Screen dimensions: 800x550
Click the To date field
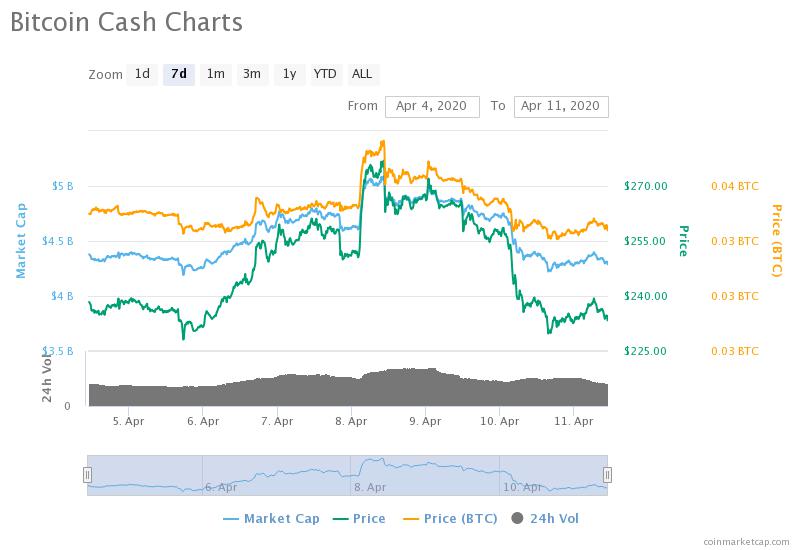click(x=560, y=106)
